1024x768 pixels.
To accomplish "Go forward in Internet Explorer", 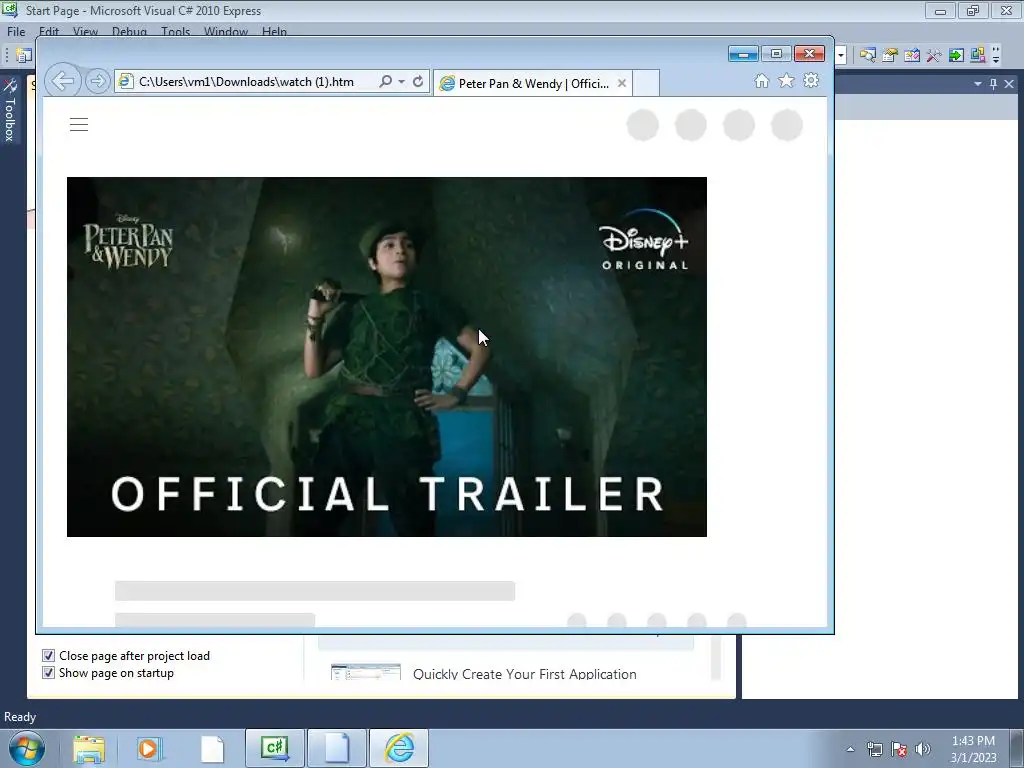I will [x=97, y=82].
